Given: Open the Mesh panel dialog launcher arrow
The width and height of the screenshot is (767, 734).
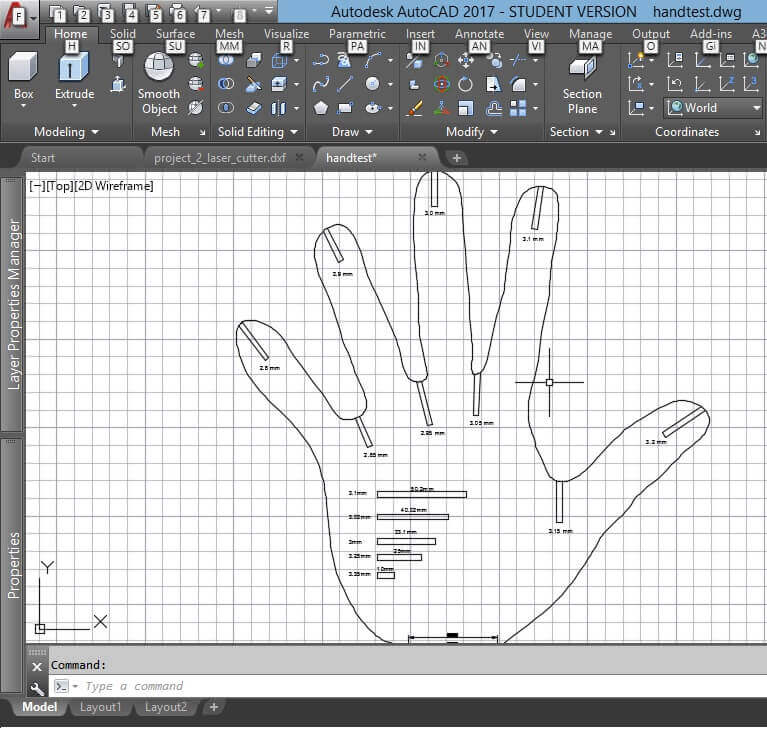Looking at the screenshot, I should click(203, 133).
